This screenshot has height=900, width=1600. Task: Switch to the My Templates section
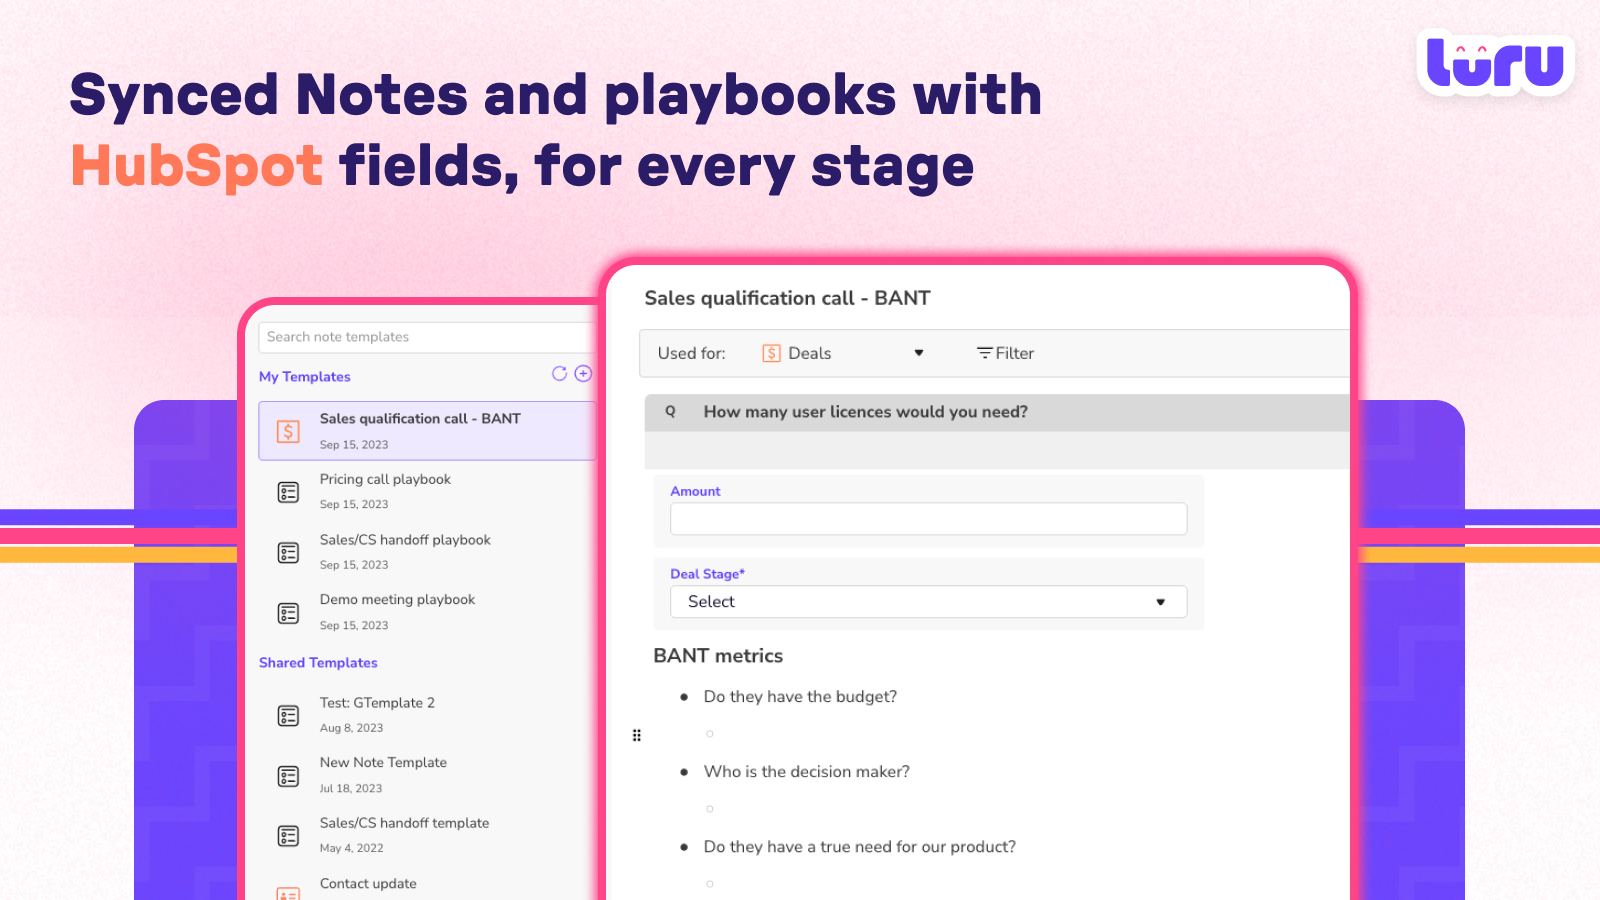[304, 376]
